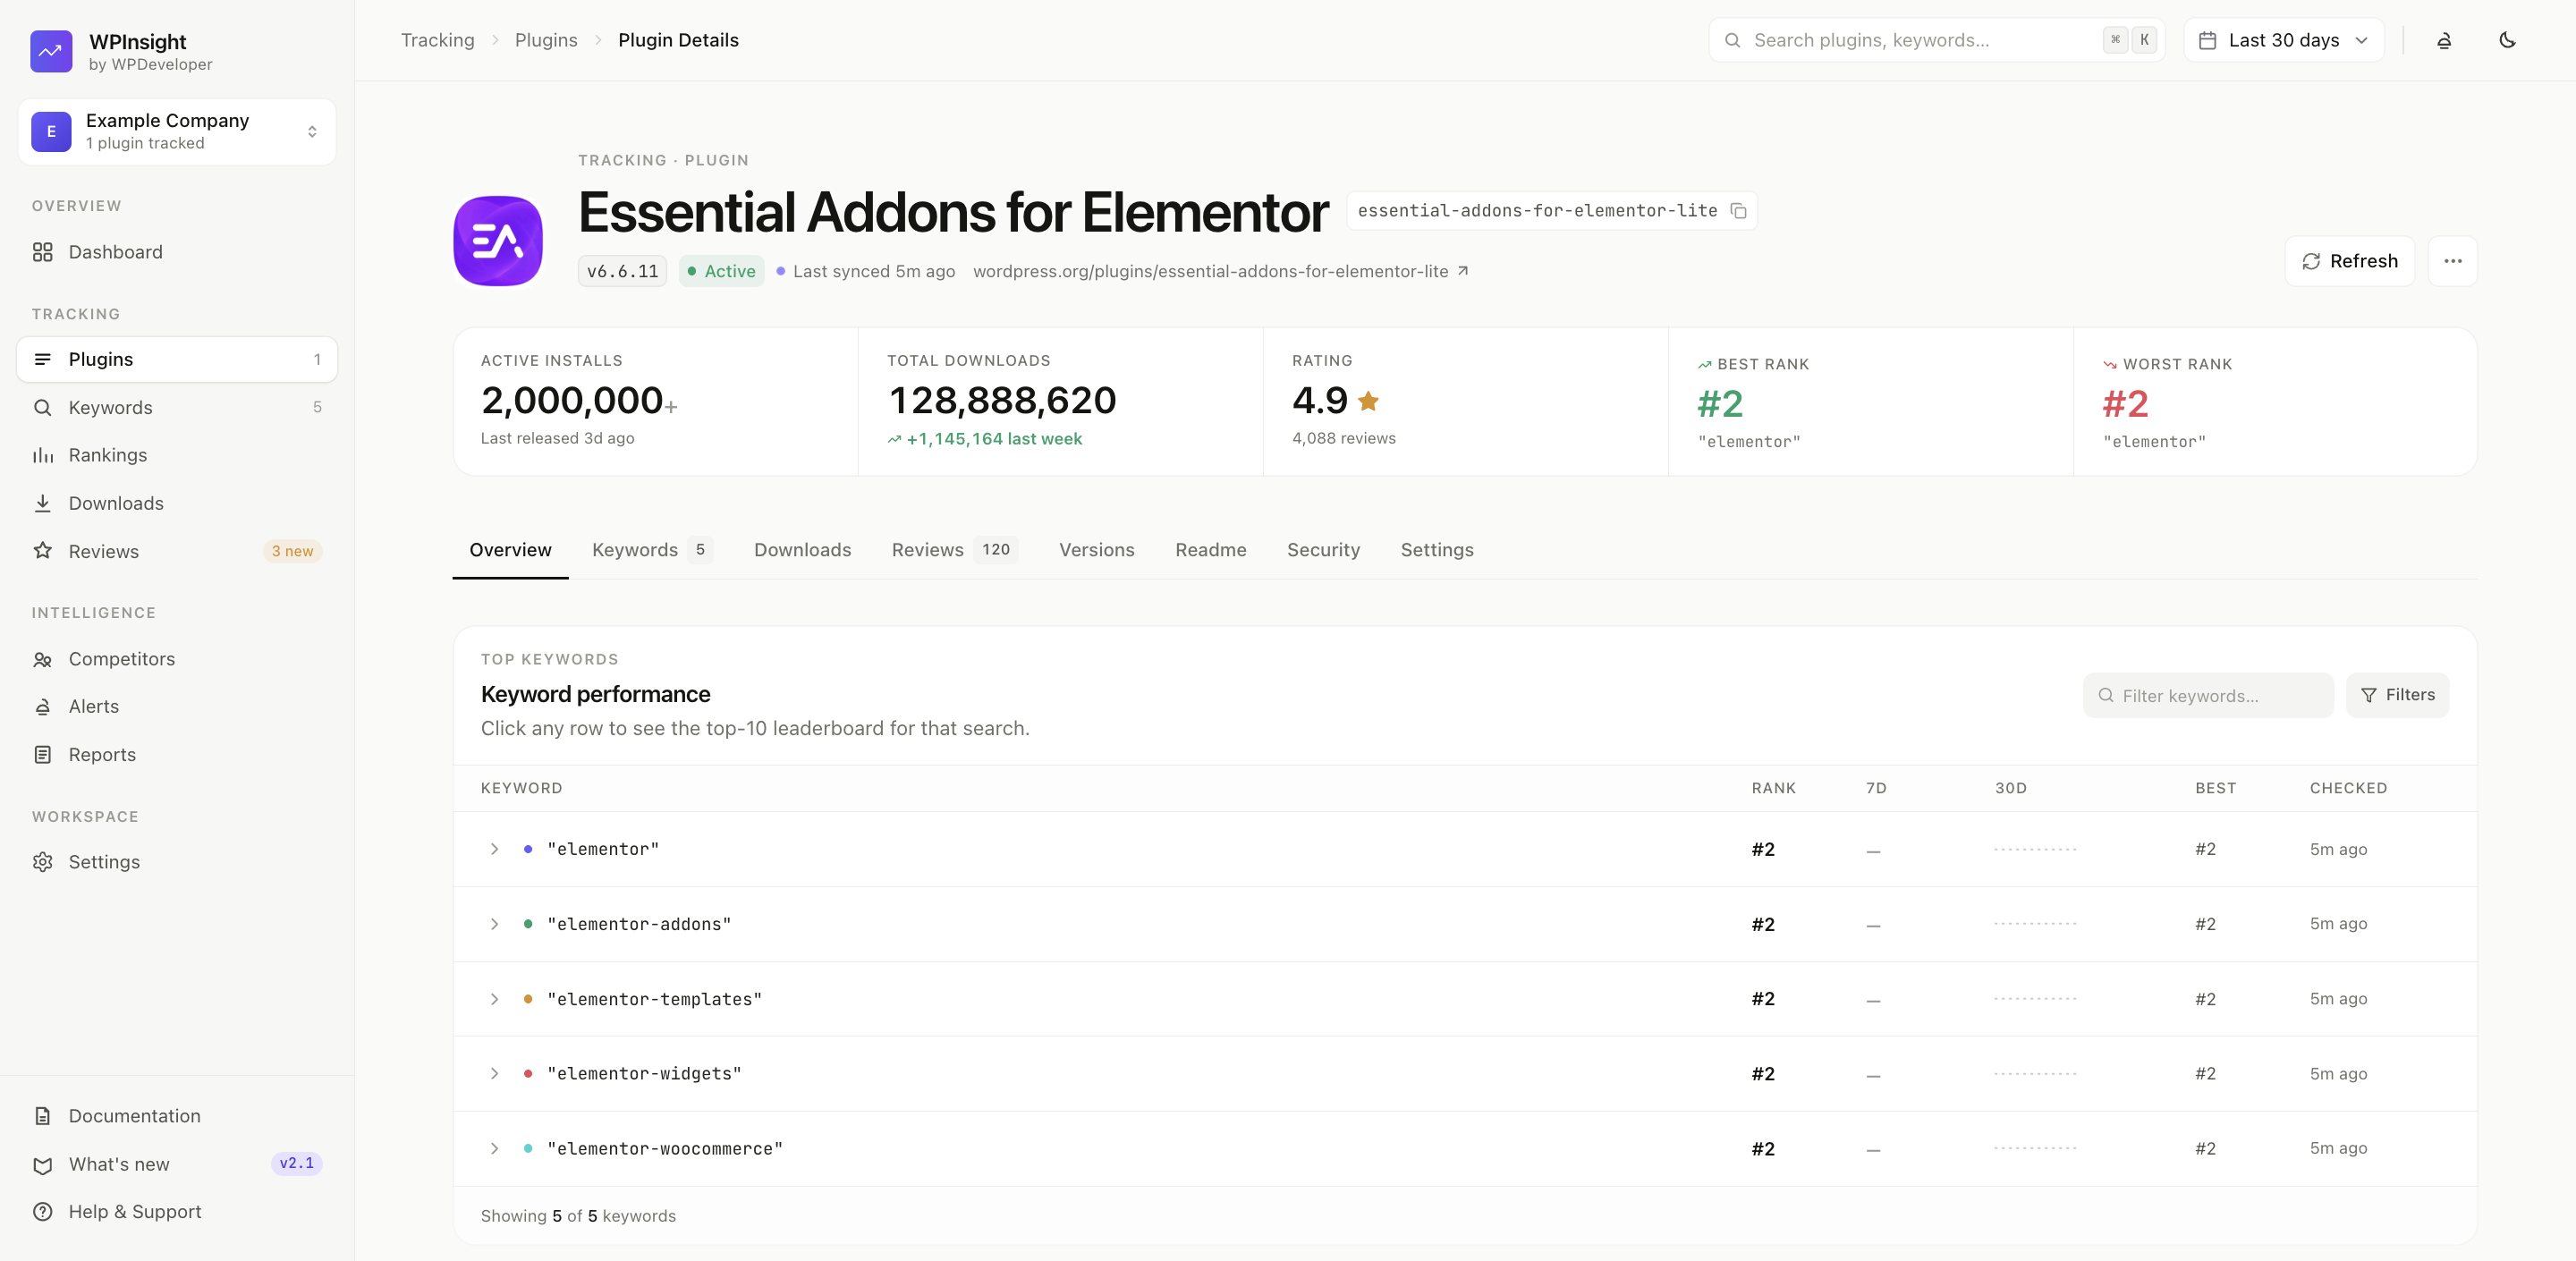Open Dashboard from the sidebar
Screen dimensions: 2576x1261
[x=177, y=252]
